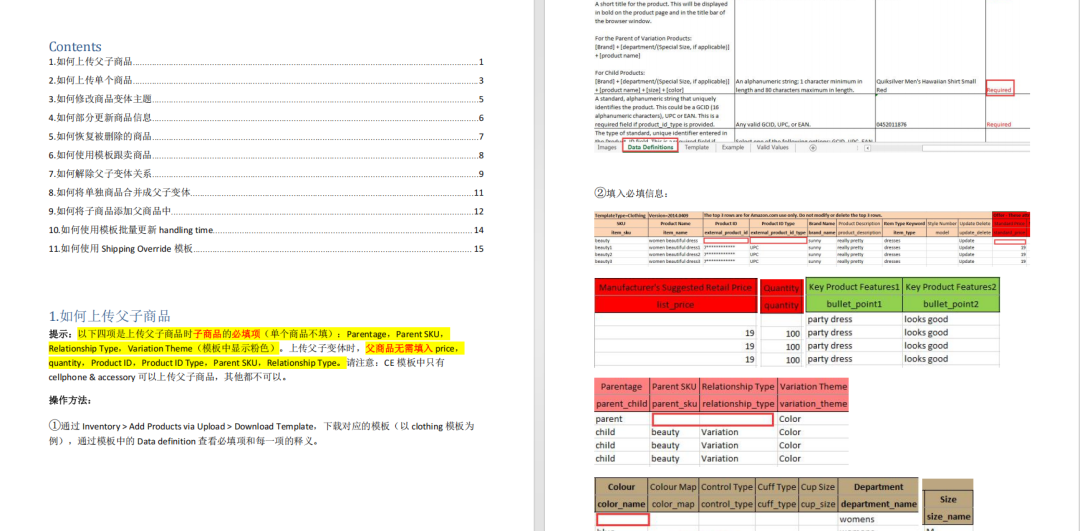
Task: Click the Parent SKU header cell
Action: tap(674, 387)
